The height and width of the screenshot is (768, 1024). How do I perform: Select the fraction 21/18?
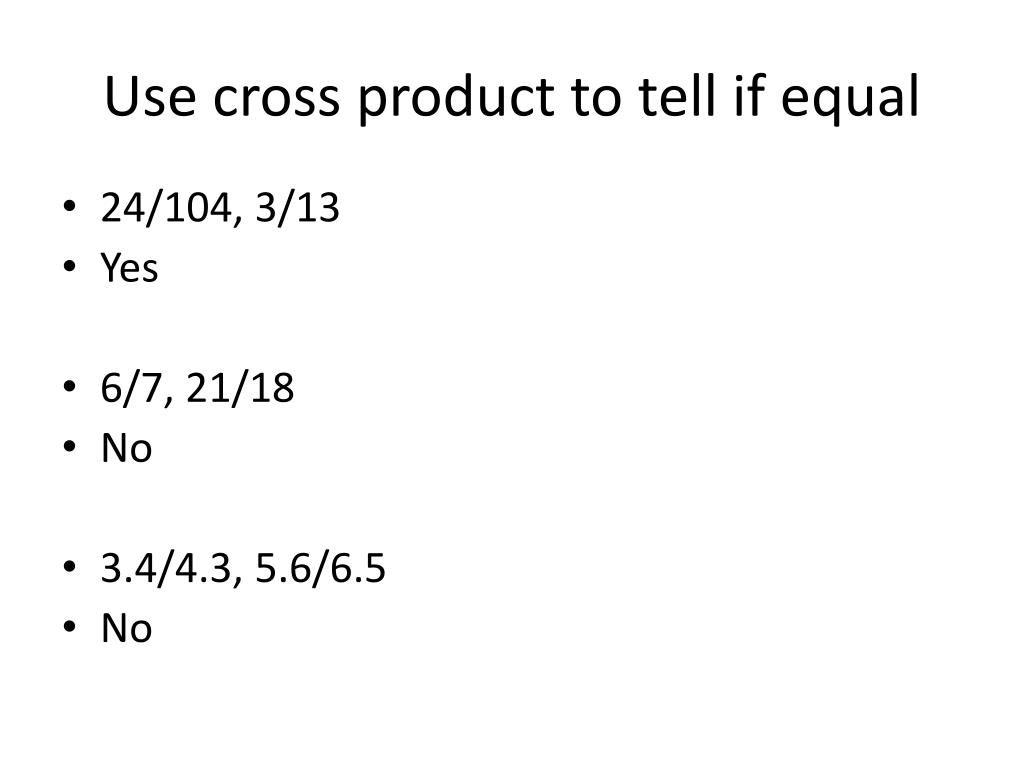pos(240,388)
